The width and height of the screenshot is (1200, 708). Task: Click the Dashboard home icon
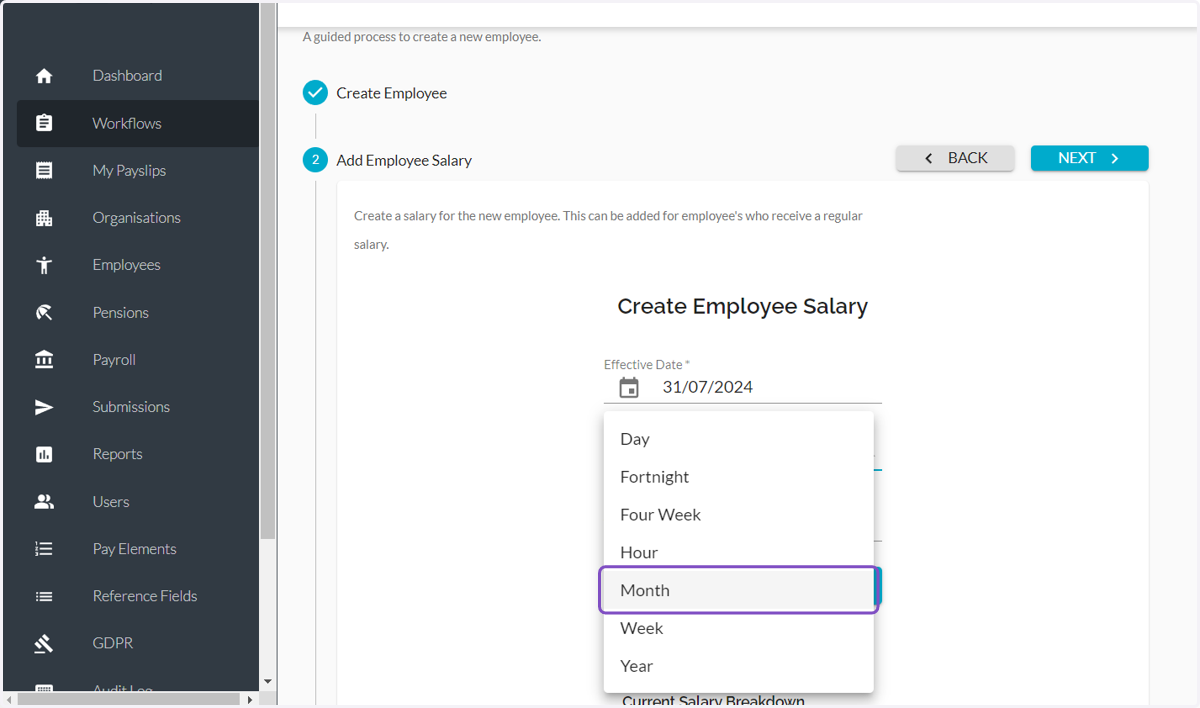tap(44, 76)
